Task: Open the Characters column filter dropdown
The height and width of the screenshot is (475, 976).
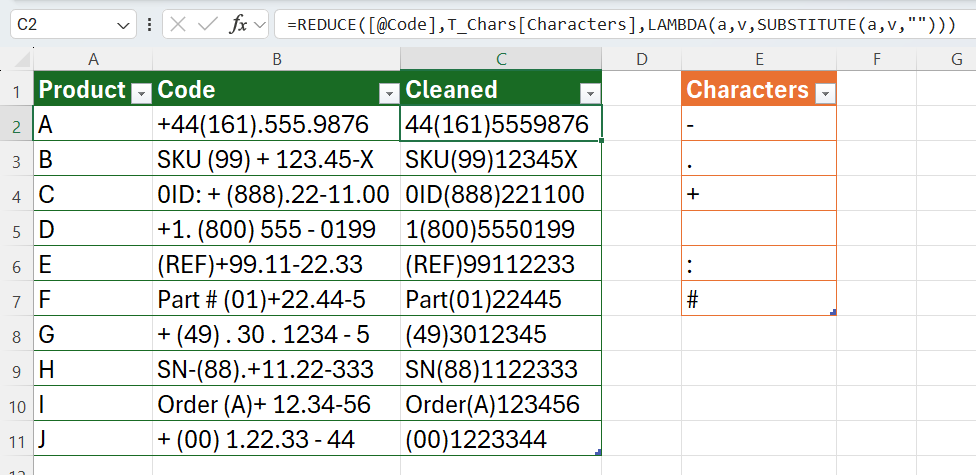Action: [825, 93]
